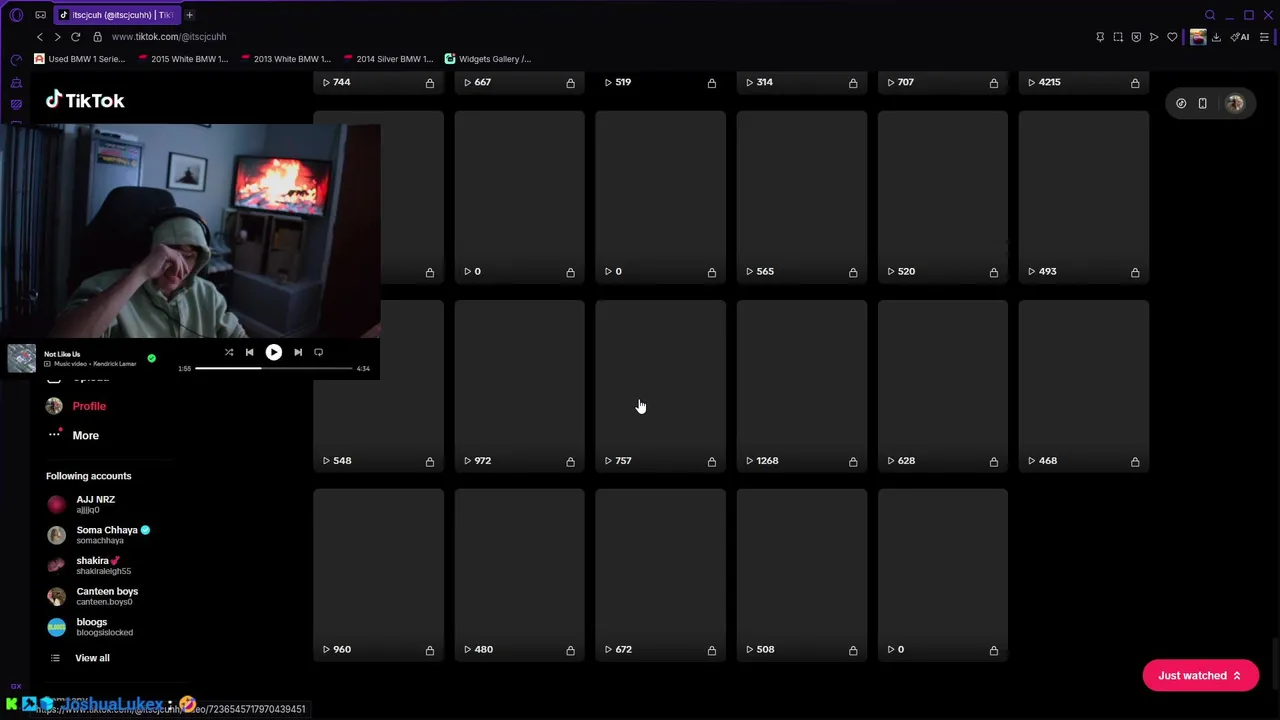Image resolution: width=1280 pixels, height=720 pixels.
Task: Click the thumbnail profile icon in browser toolbar
Action: 1198,37
